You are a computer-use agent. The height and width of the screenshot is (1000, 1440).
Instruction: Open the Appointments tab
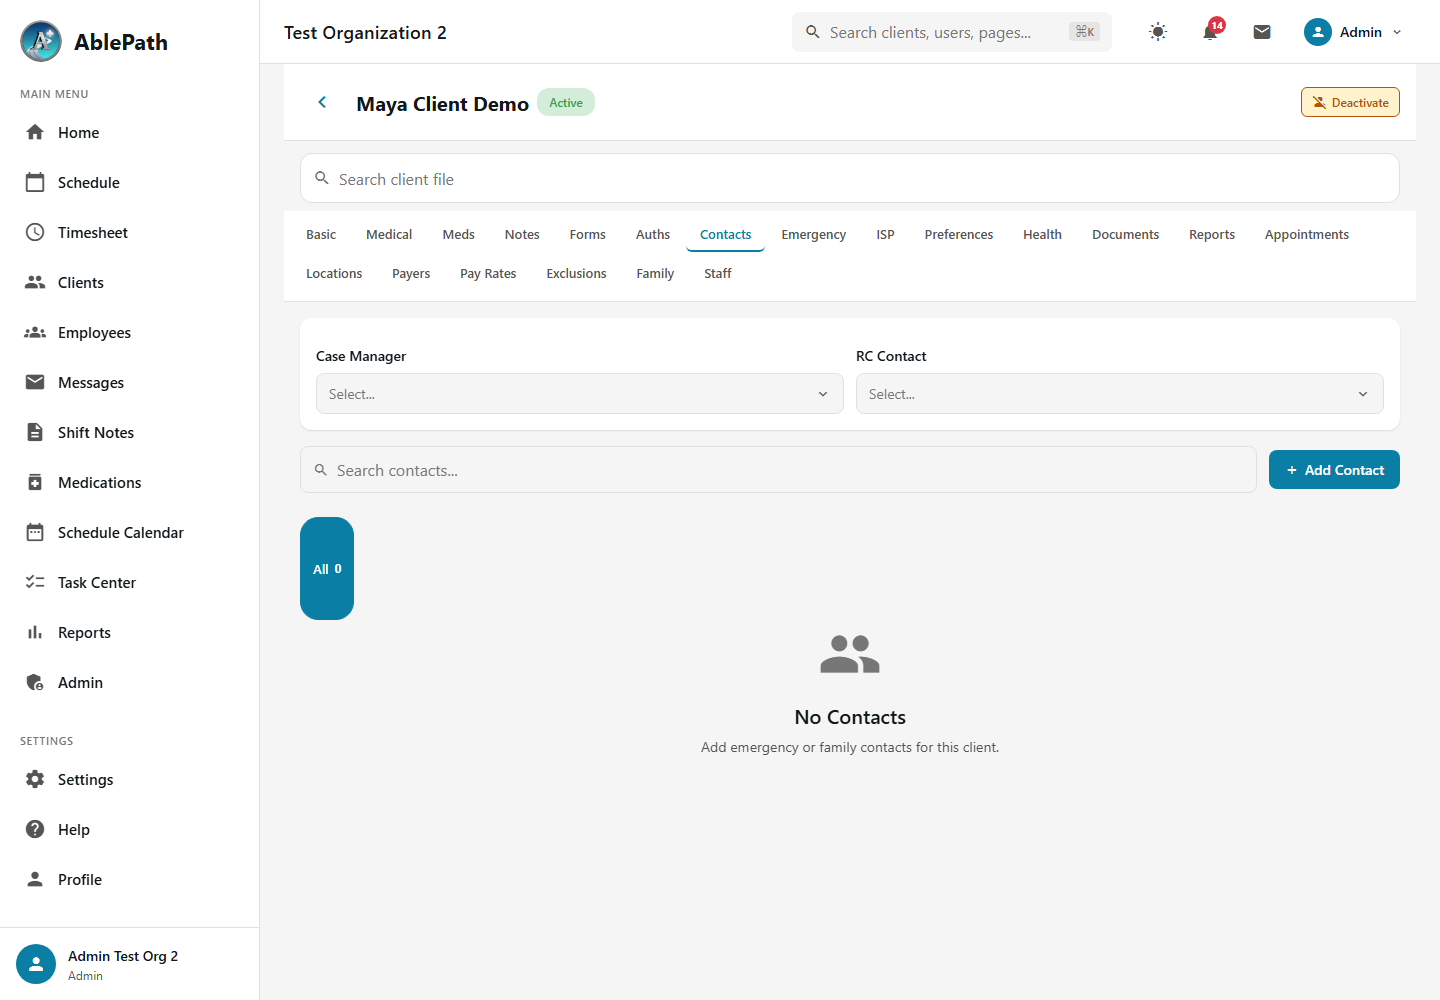(x=1306, y=234)
